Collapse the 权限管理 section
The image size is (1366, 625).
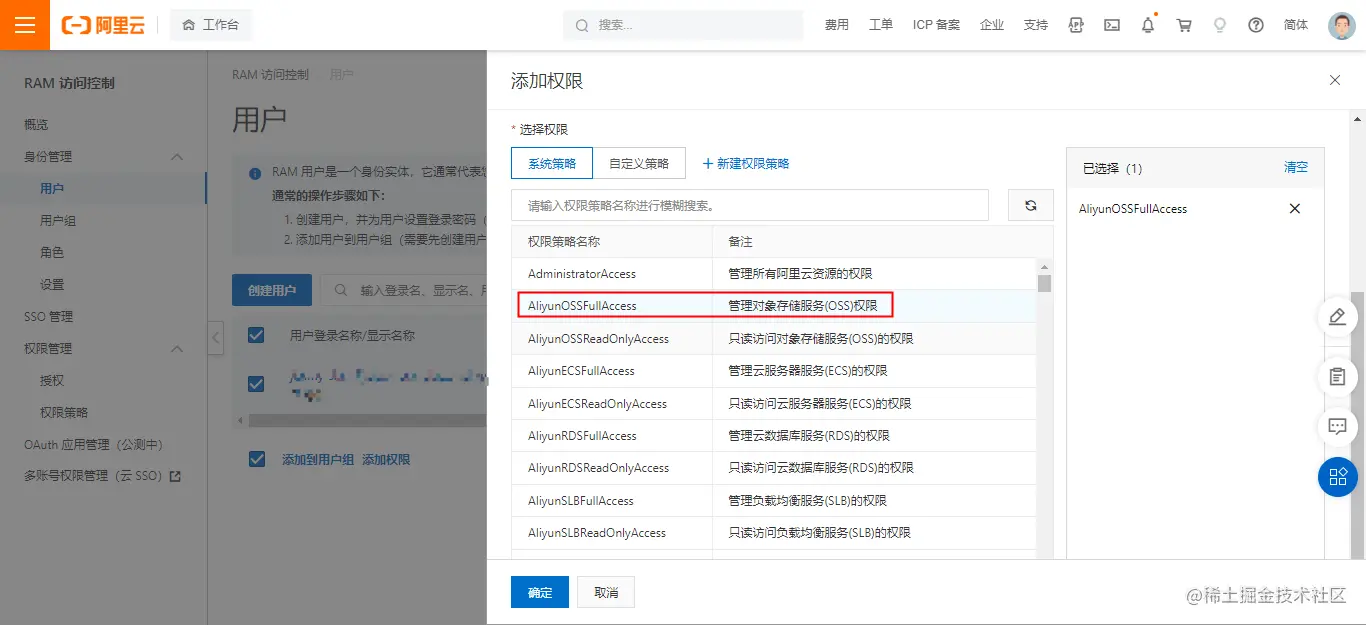pos(177,349)
